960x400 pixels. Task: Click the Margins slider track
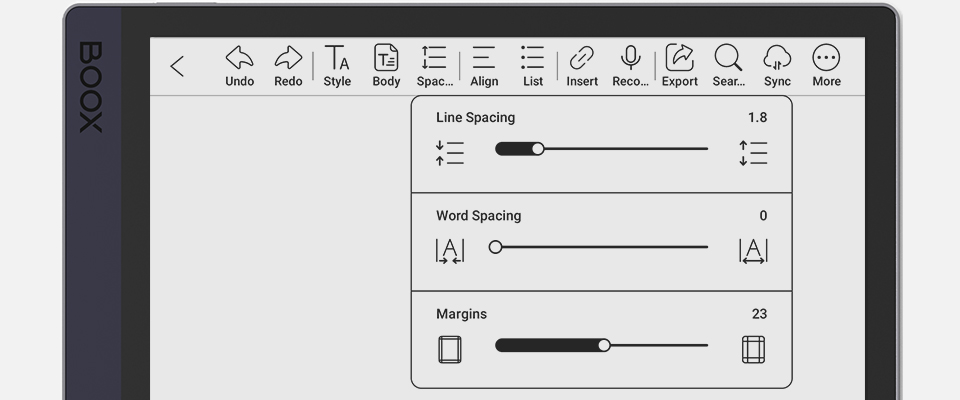coord(601,345)
